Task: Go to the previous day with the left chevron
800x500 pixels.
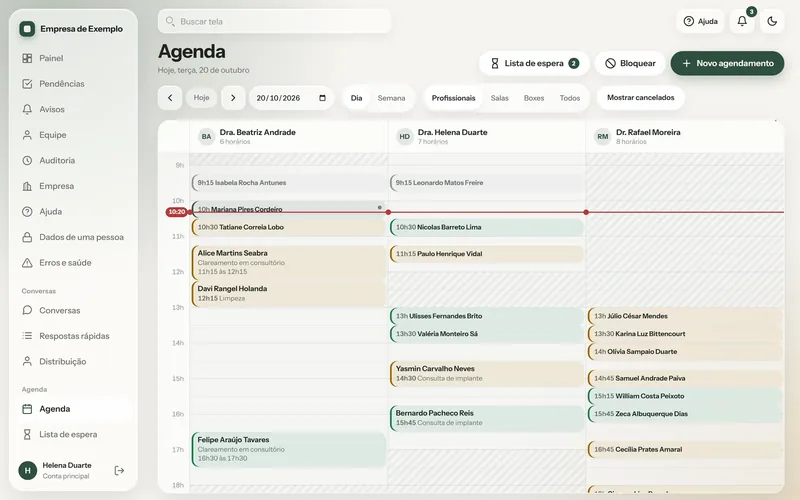Action: click(x=170, y=98)
